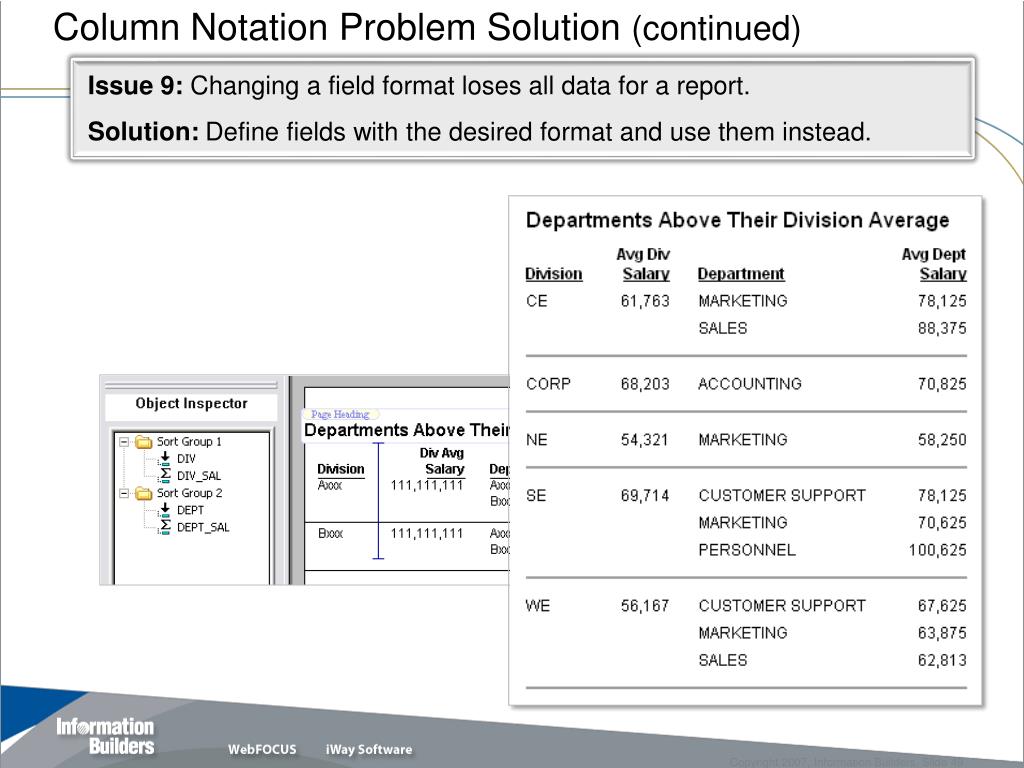The width and height of the screenshot is (1024, 768).
Task: Click the iWay Software link in the footer
Action: [369, 750]
